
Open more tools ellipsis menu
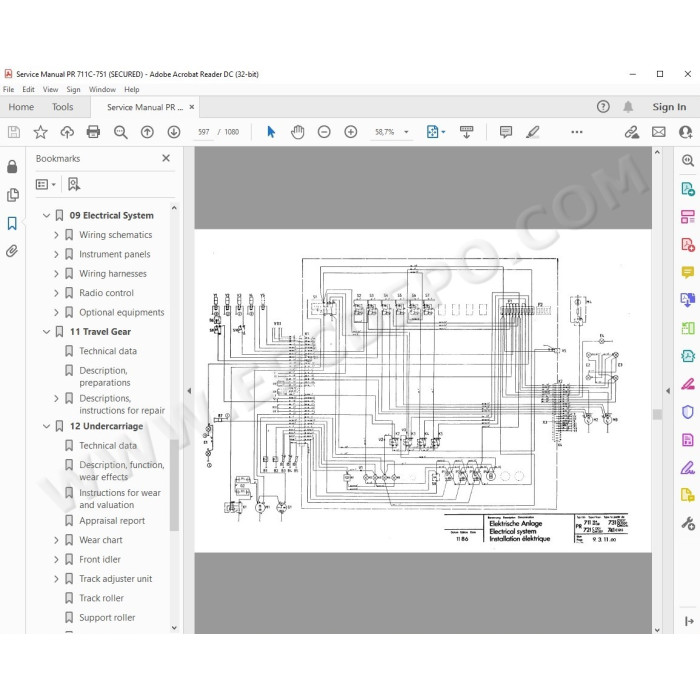click(577, 132)
